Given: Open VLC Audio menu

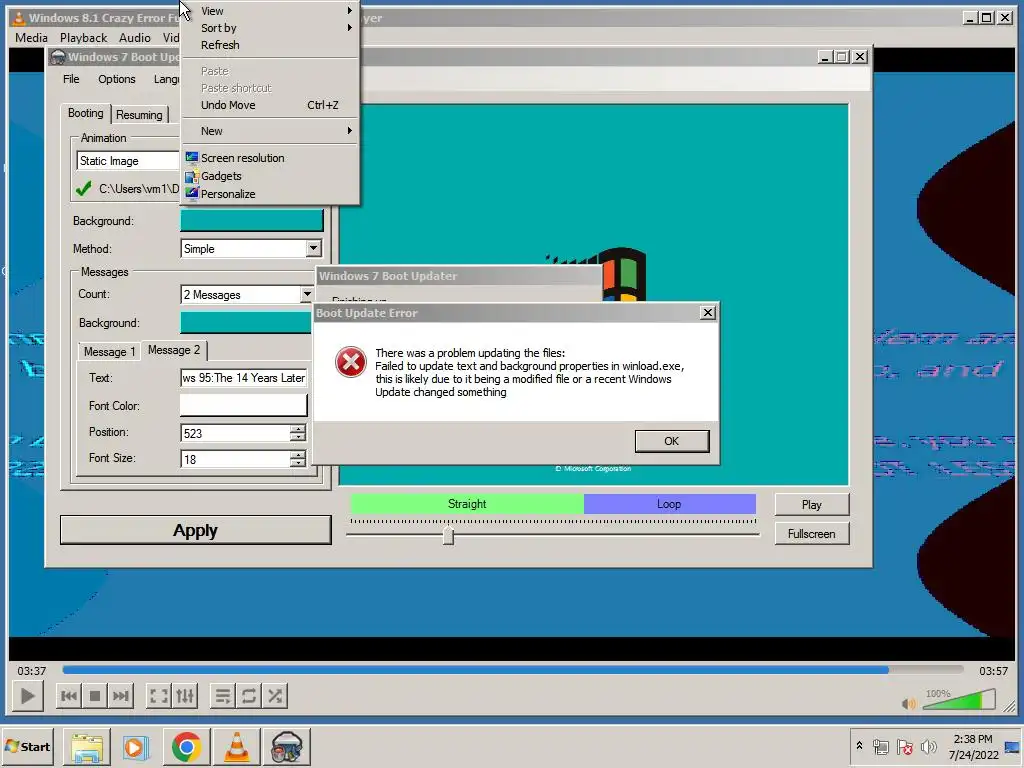Looking at the screenshot, I should click(x=135, y=38).
